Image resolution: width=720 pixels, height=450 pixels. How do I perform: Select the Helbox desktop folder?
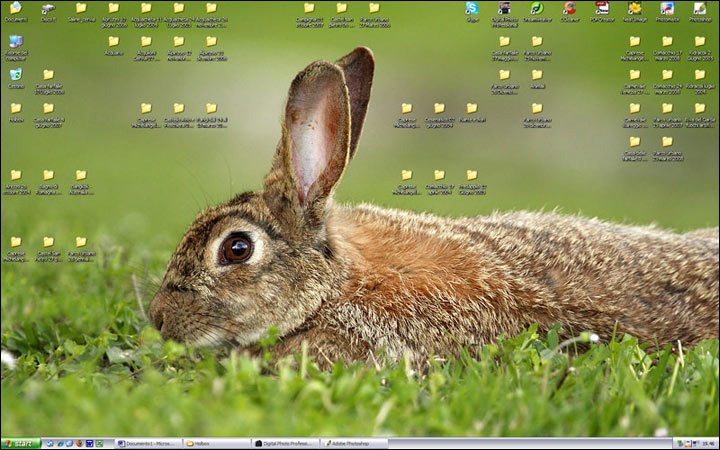click(x=16, y=112)
